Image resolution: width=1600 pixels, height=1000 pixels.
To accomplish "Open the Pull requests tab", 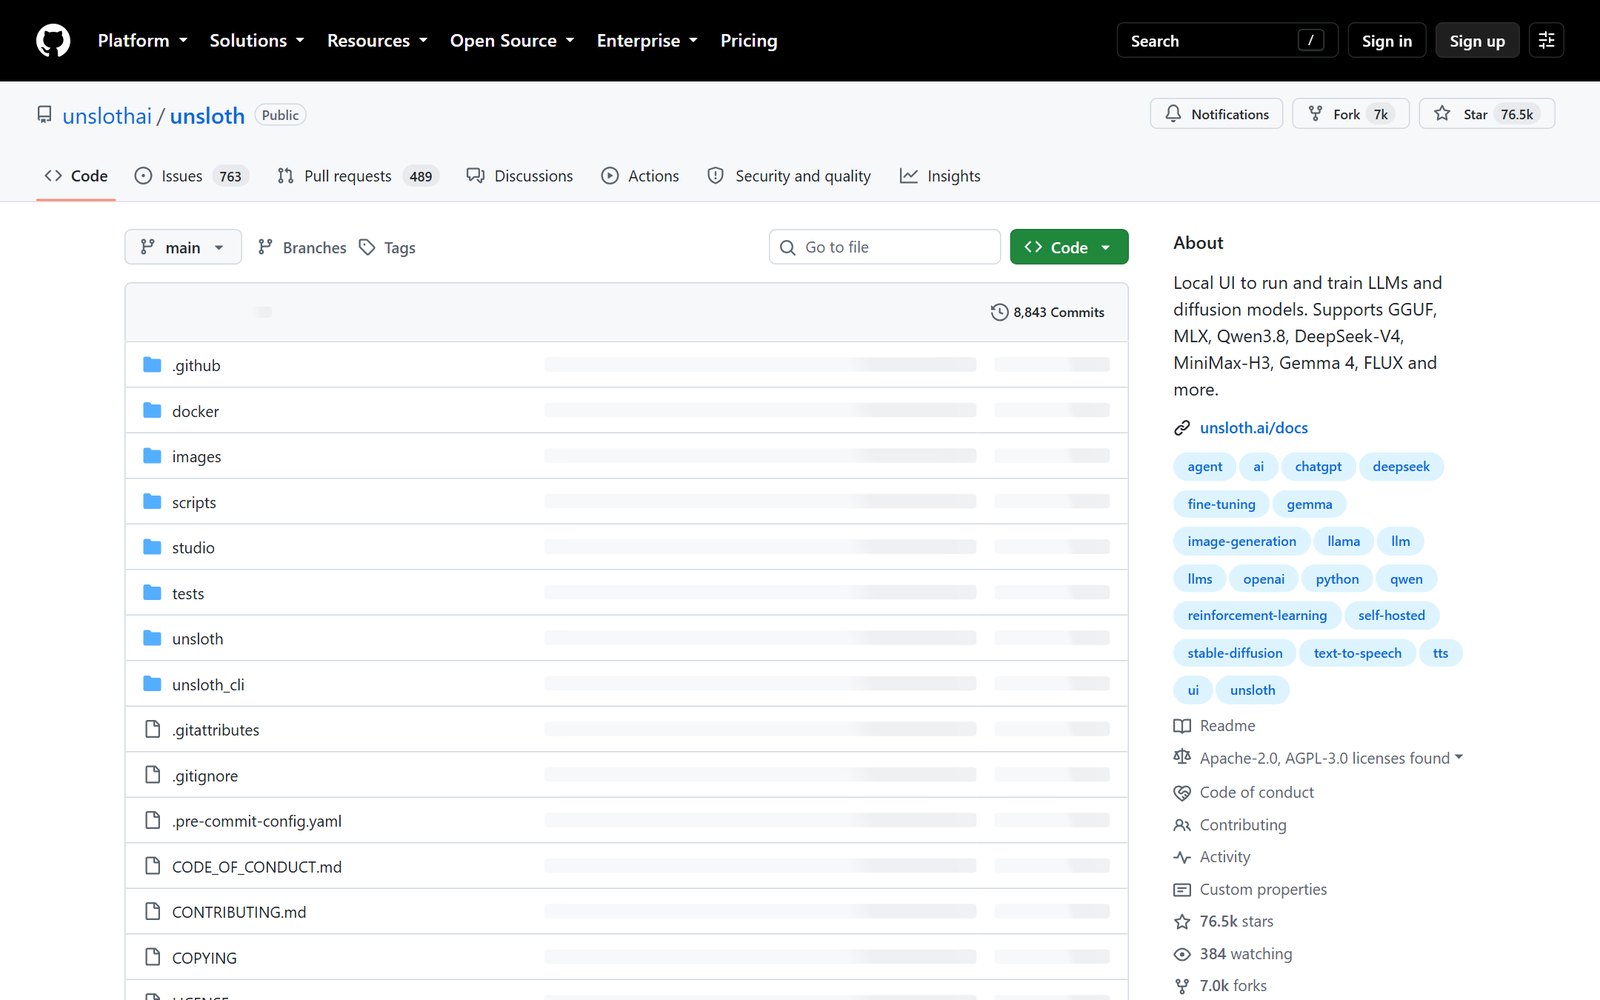I will click(357, 176).
